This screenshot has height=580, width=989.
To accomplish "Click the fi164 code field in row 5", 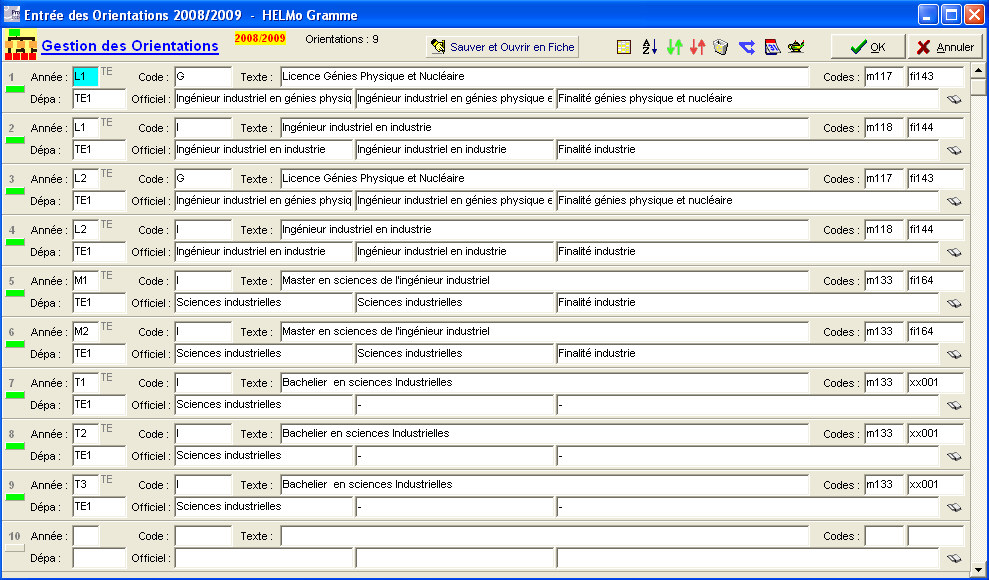I will 935,281.
